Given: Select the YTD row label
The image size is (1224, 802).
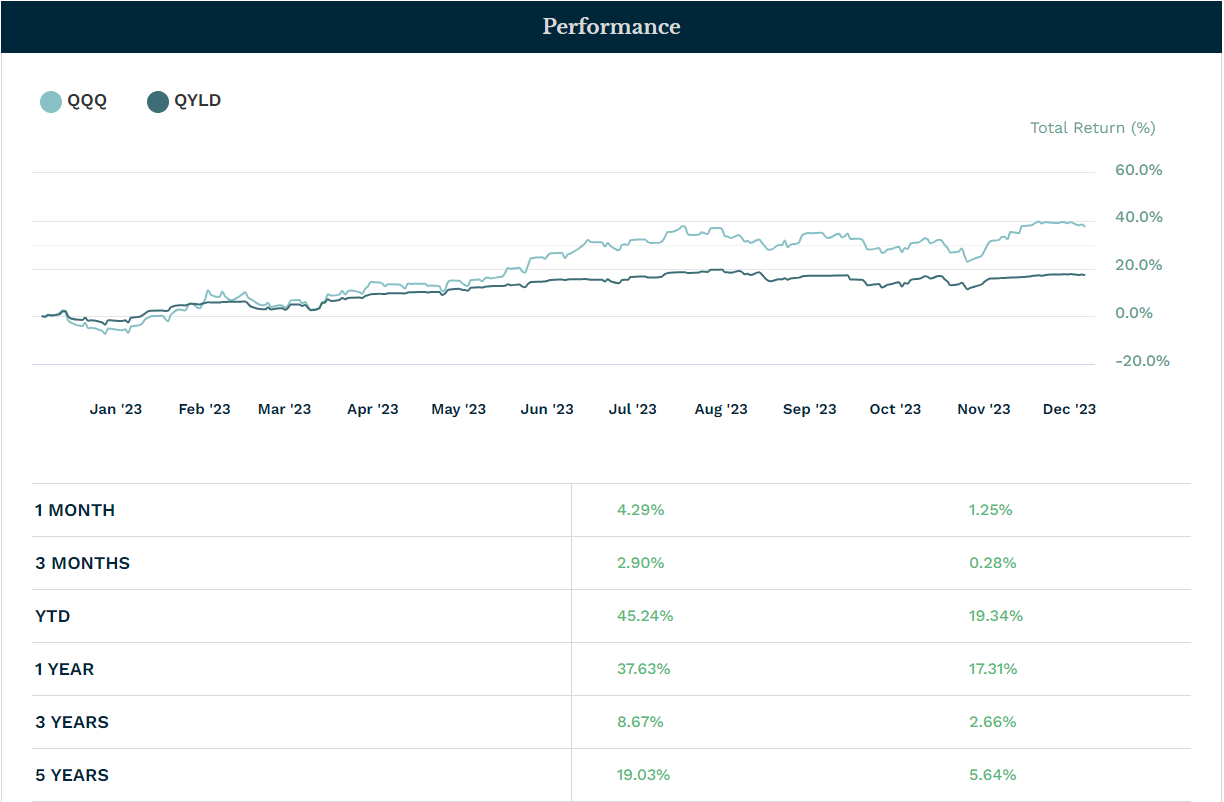Looking at the screenshot, I should tap(53, 616).
